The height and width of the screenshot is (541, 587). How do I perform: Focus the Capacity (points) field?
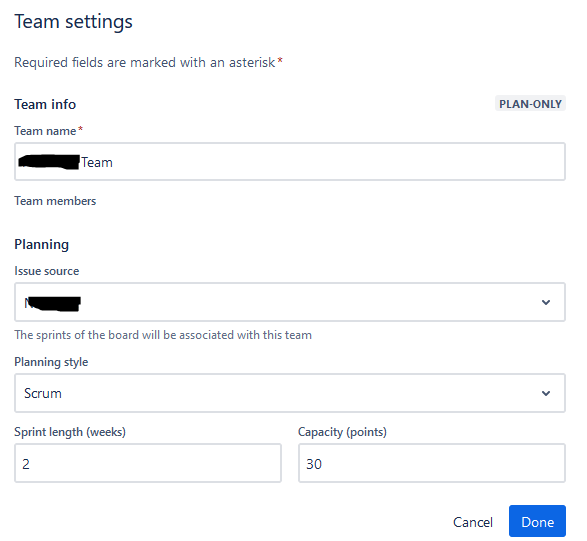coord(432,463)
